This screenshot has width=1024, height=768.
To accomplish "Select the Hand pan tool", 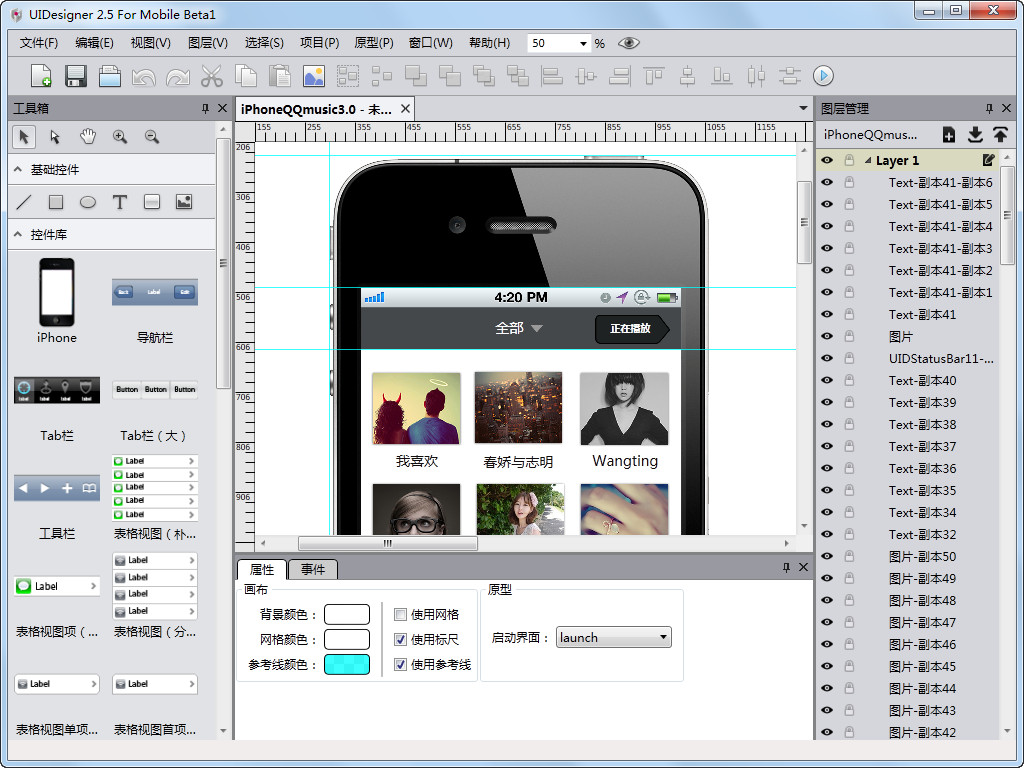I will [88, 137].
